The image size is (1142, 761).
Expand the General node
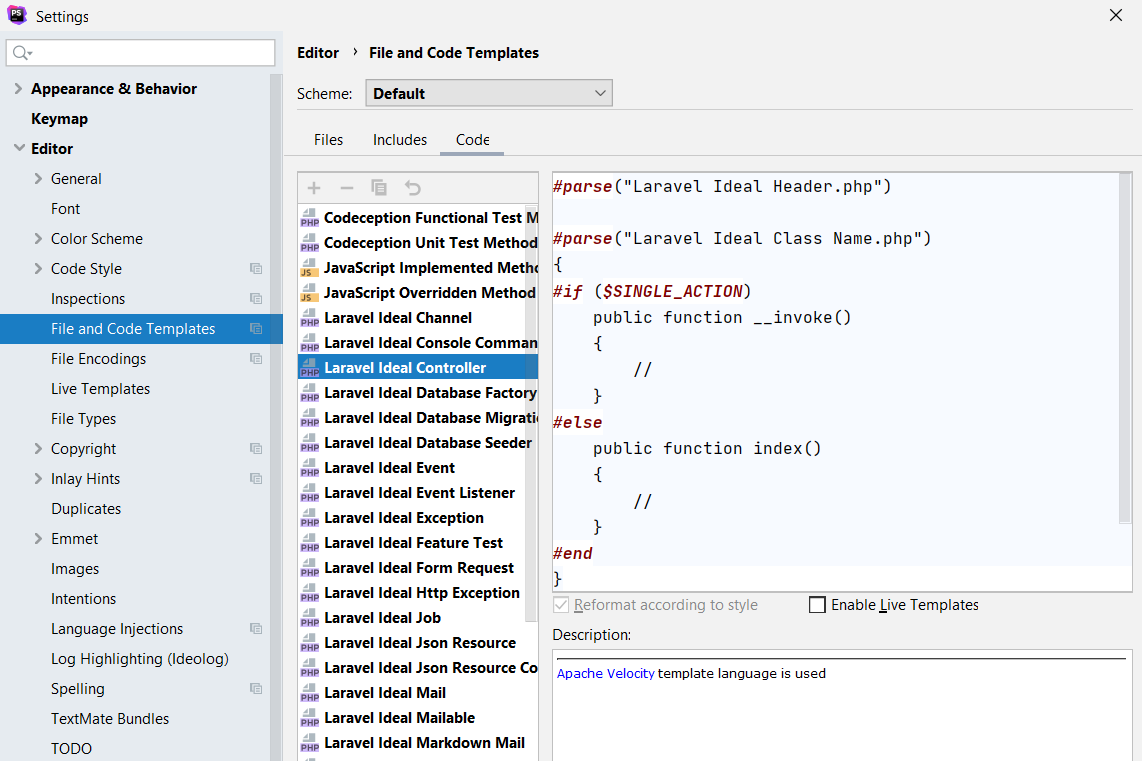click(39, 178)
